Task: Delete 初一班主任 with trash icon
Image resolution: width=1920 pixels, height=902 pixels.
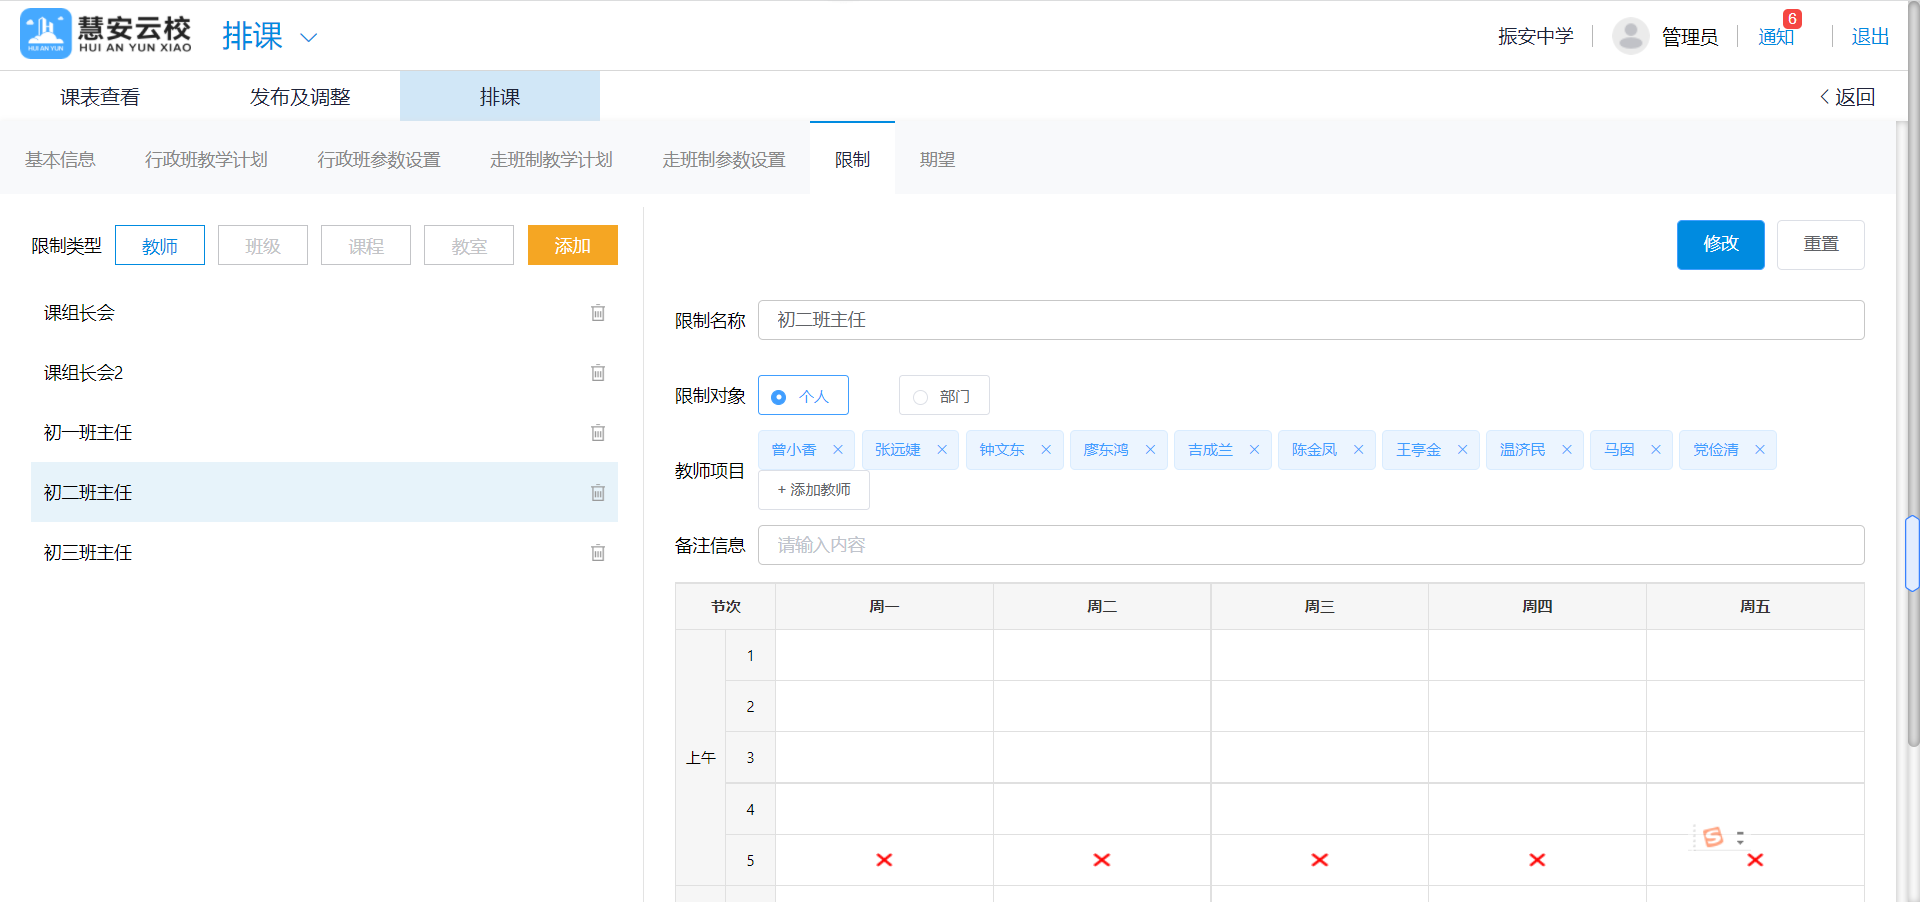Action: 598,433
